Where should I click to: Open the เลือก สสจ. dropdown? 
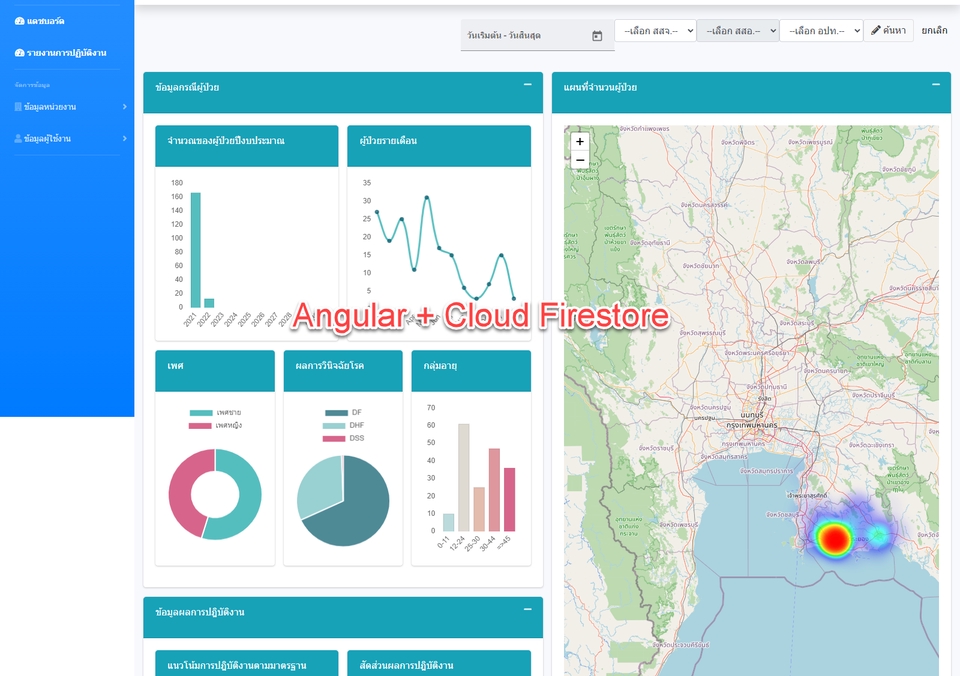(655, 31)
